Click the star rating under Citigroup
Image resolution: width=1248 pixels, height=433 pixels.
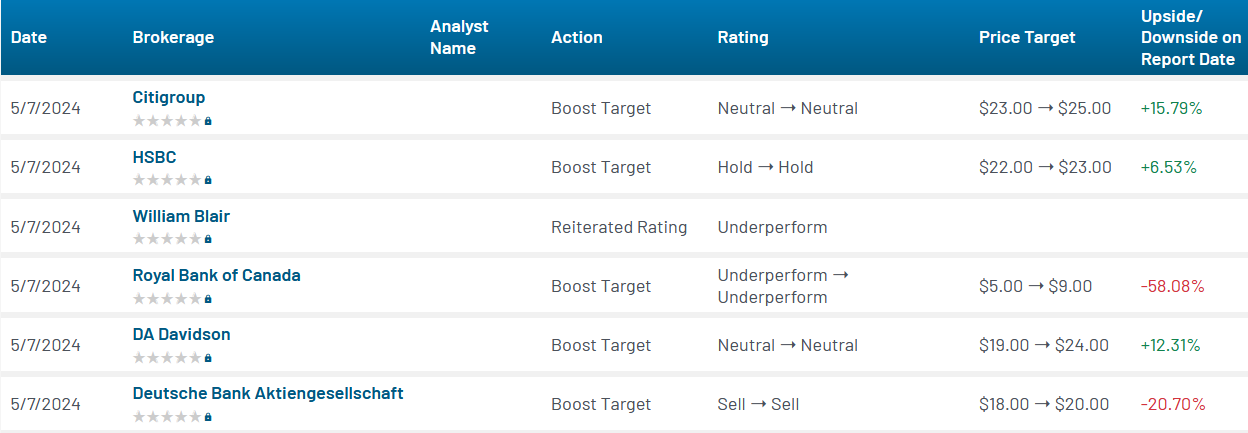(167, 121)
